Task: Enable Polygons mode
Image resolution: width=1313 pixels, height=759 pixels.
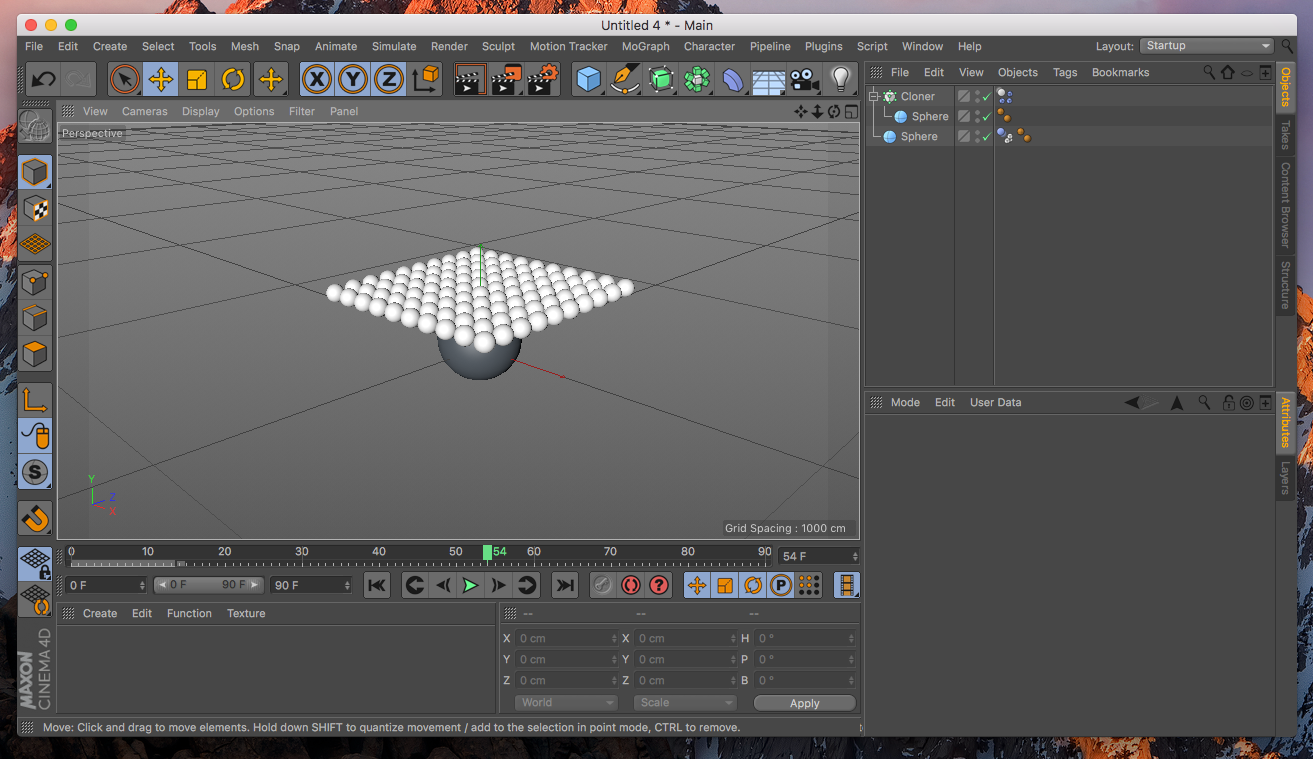Action: (x=35, y=354)
